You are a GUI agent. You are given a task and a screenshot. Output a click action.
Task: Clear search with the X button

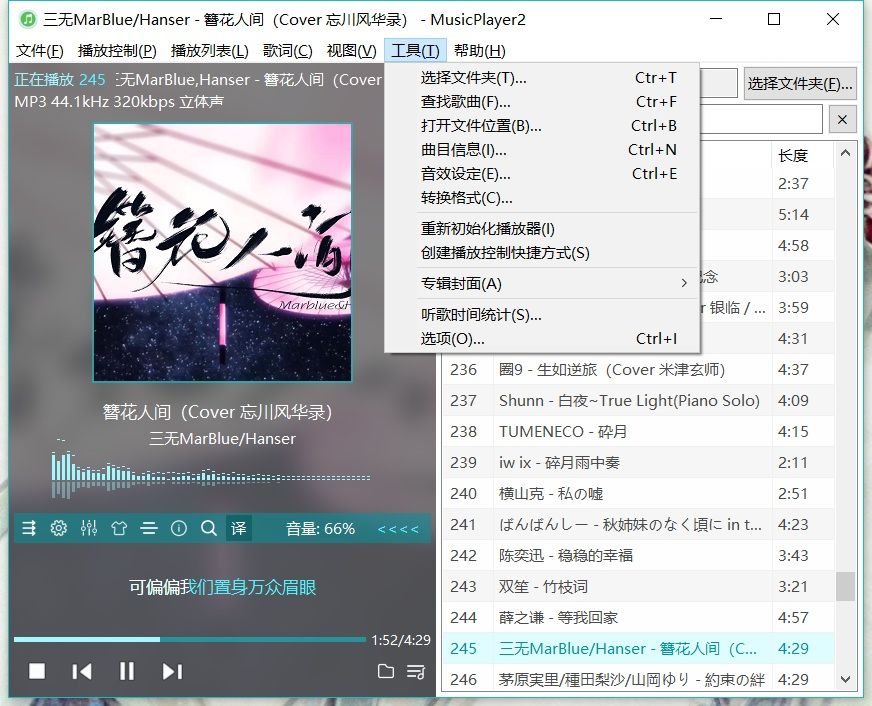pyautogui.click(x=842, y=119)
